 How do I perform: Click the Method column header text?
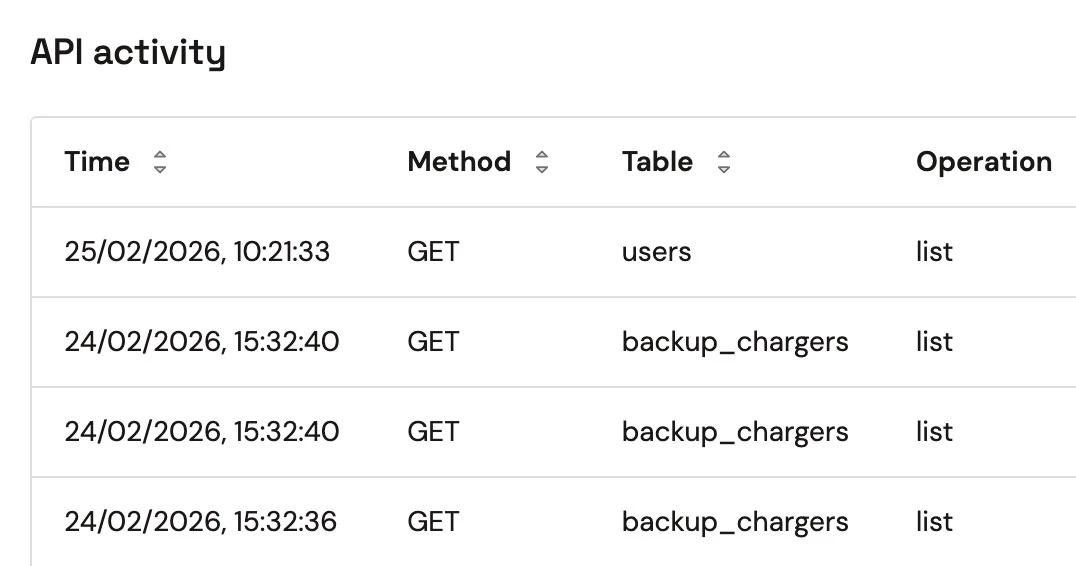point(459,162)
